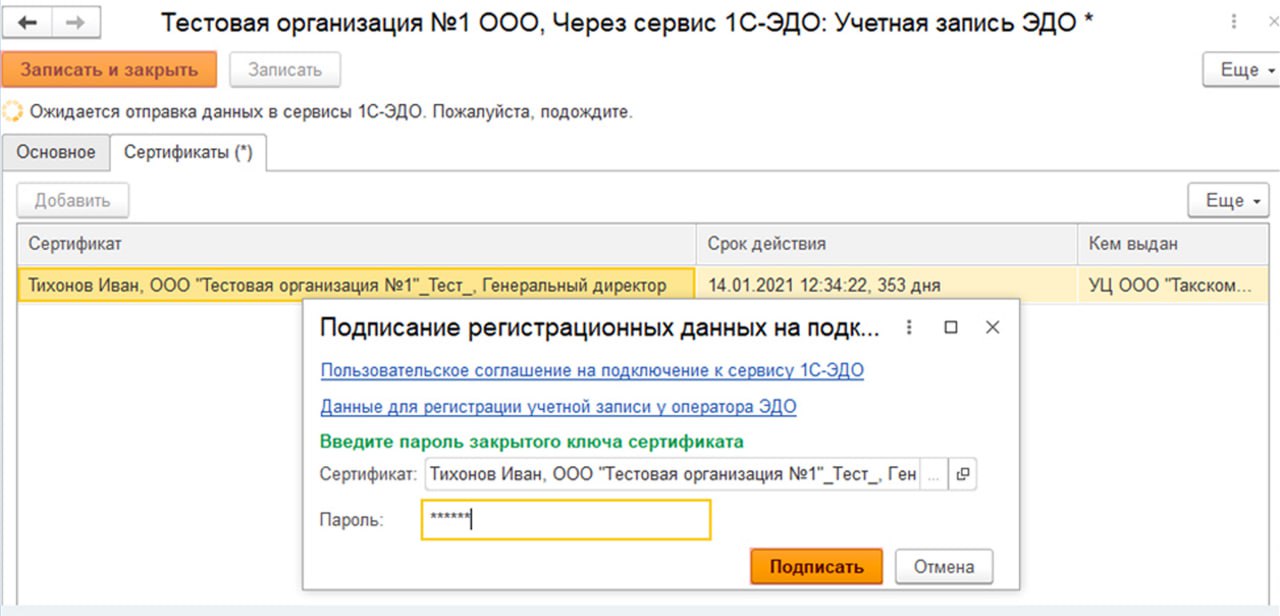Close the signing dialog with X
1280x616 pixels.
point(992,328)
